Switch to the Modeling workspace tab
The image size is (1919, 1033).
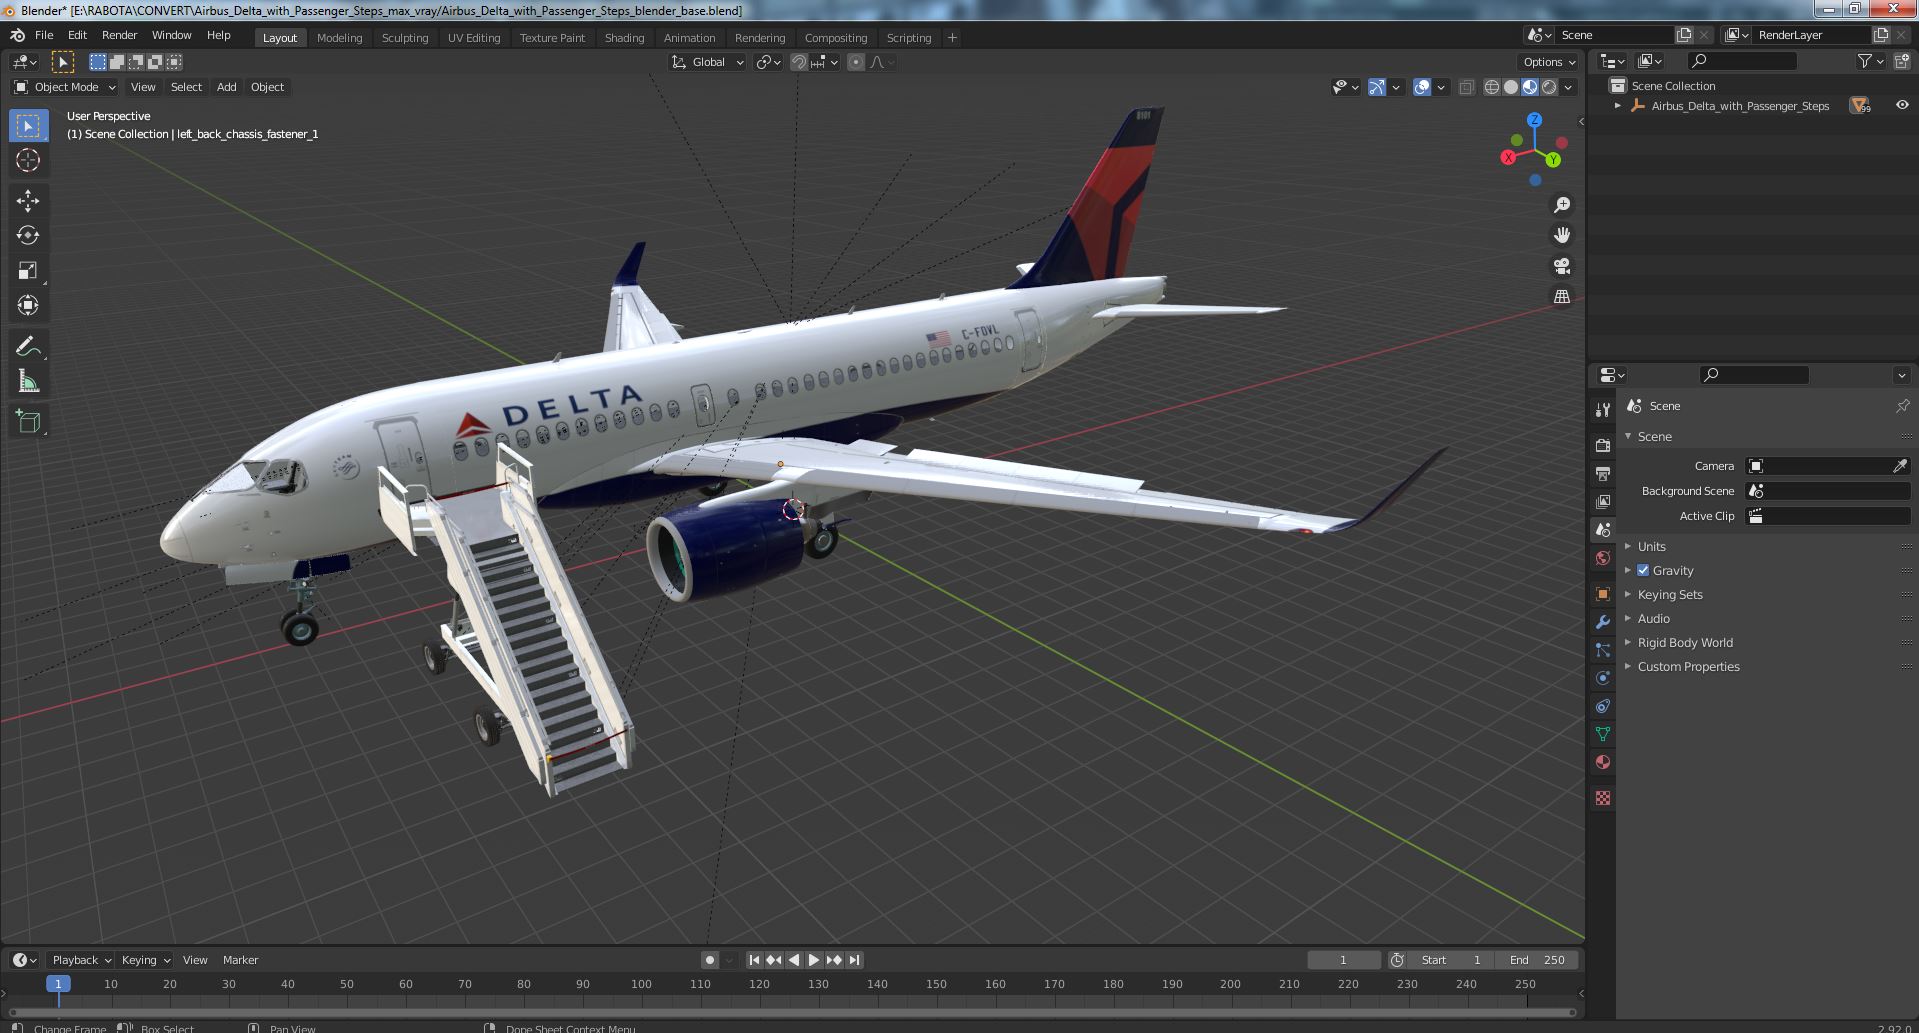click(339, 38)
